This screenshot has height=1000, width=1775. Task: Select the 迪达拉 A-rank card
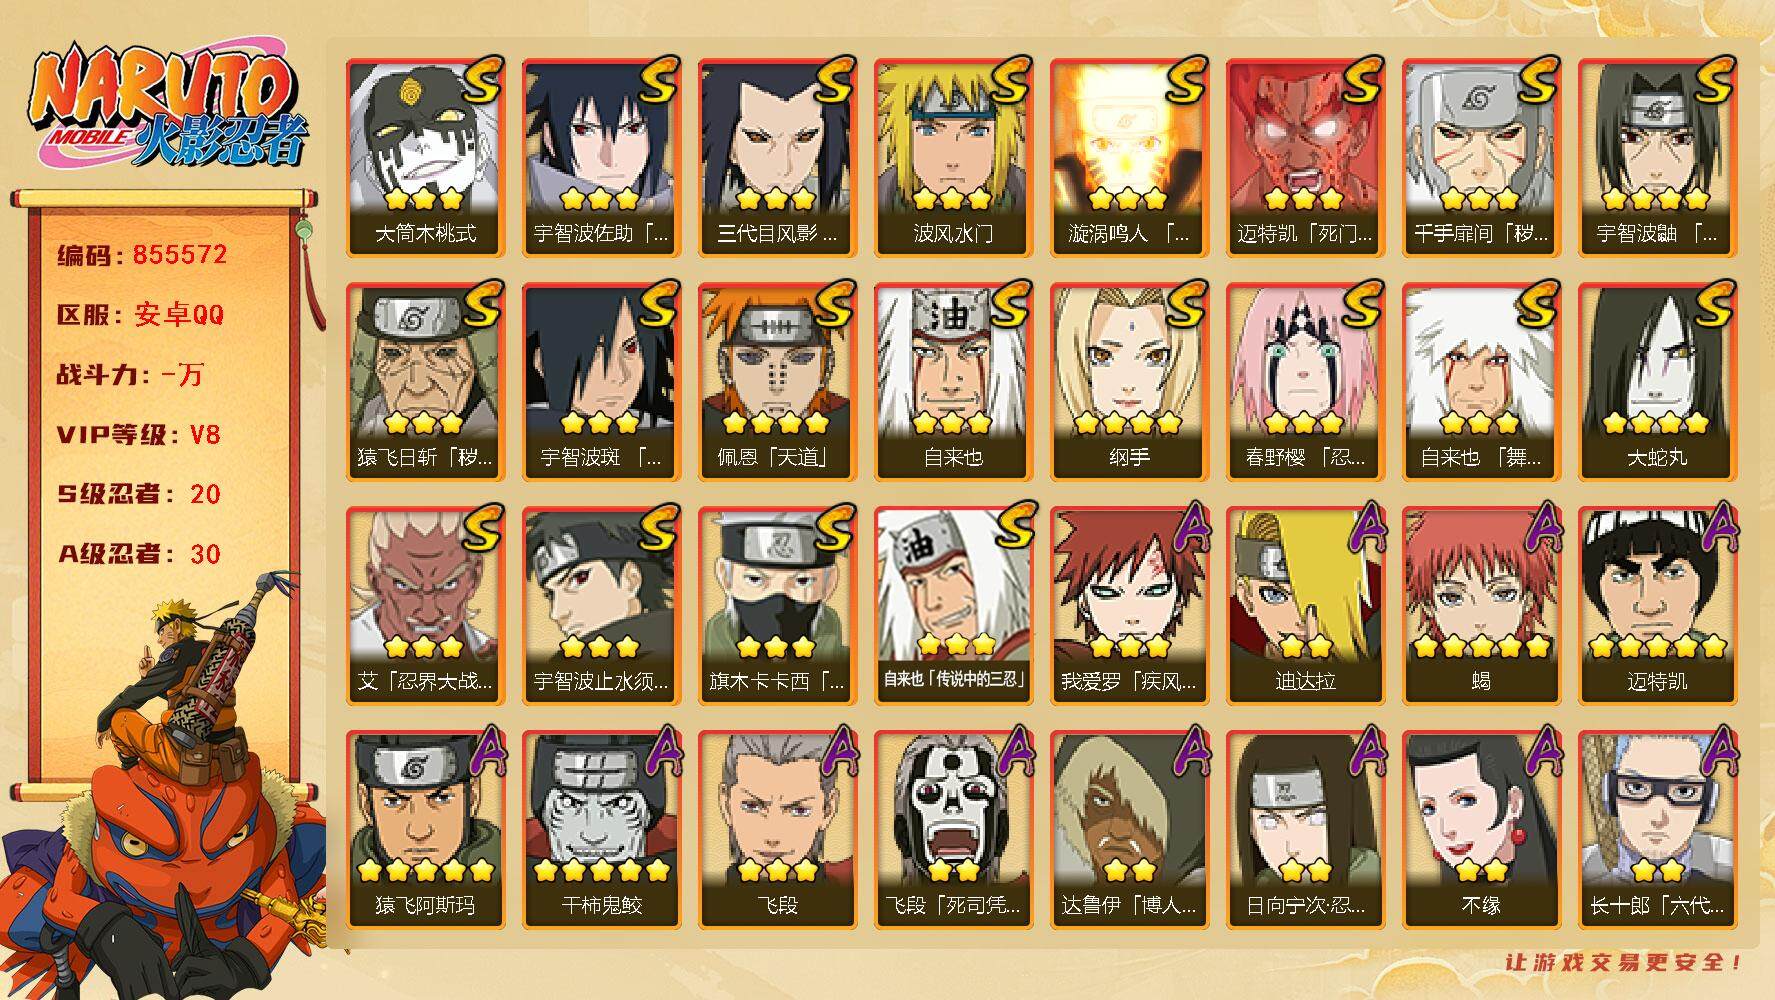1306,605
